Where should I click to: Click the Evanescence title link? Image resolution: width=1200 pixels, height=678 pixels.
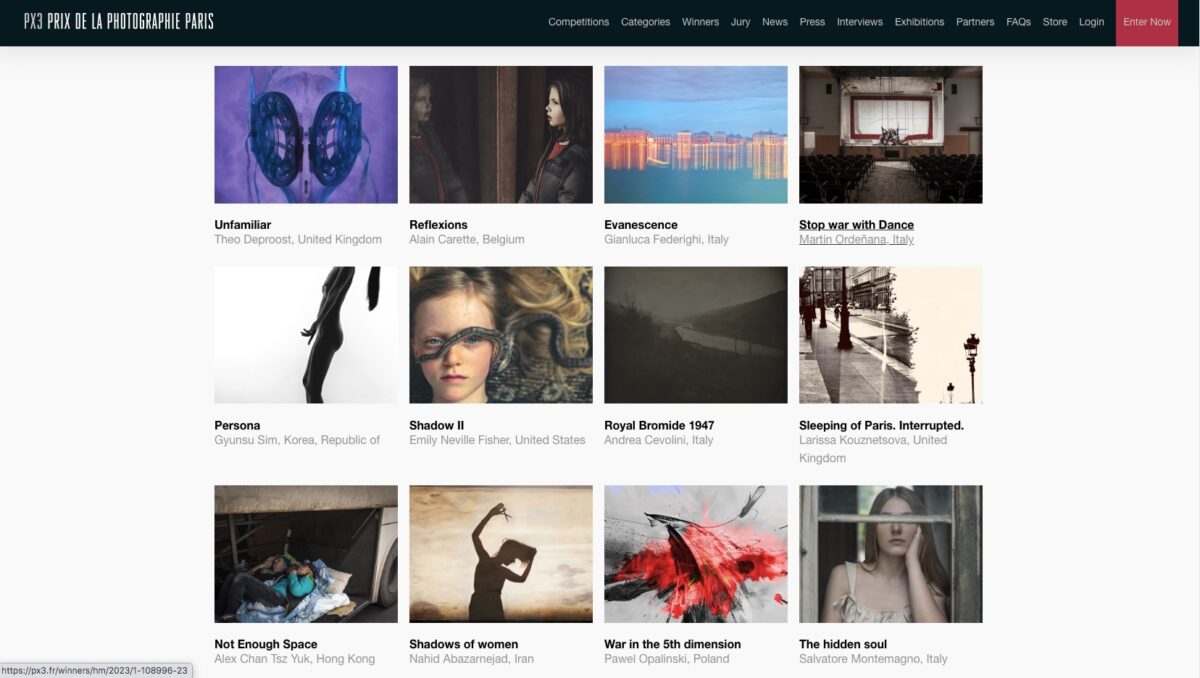pos(641,225)
